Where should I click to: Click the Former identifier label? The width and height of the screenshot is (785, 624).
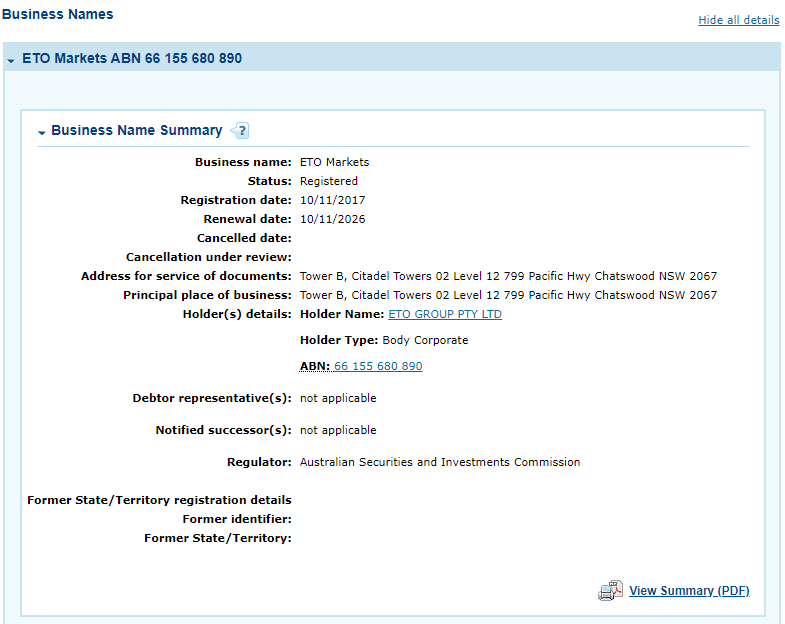click(237, 519)
